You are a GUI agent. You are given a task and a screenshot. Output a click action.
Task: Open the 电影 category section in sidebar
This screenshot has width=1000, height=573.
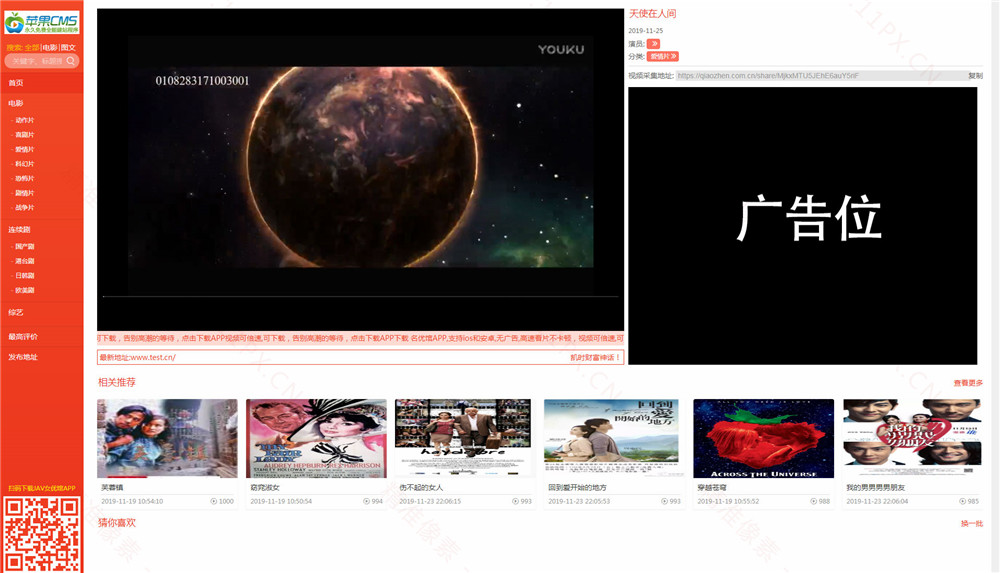(16, 103)
